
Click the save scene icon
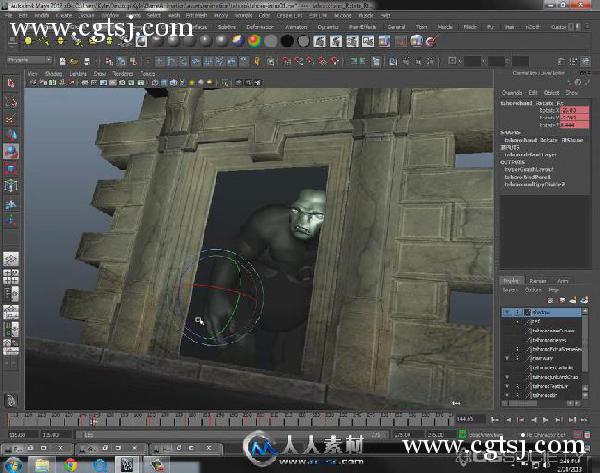[87, 61]
